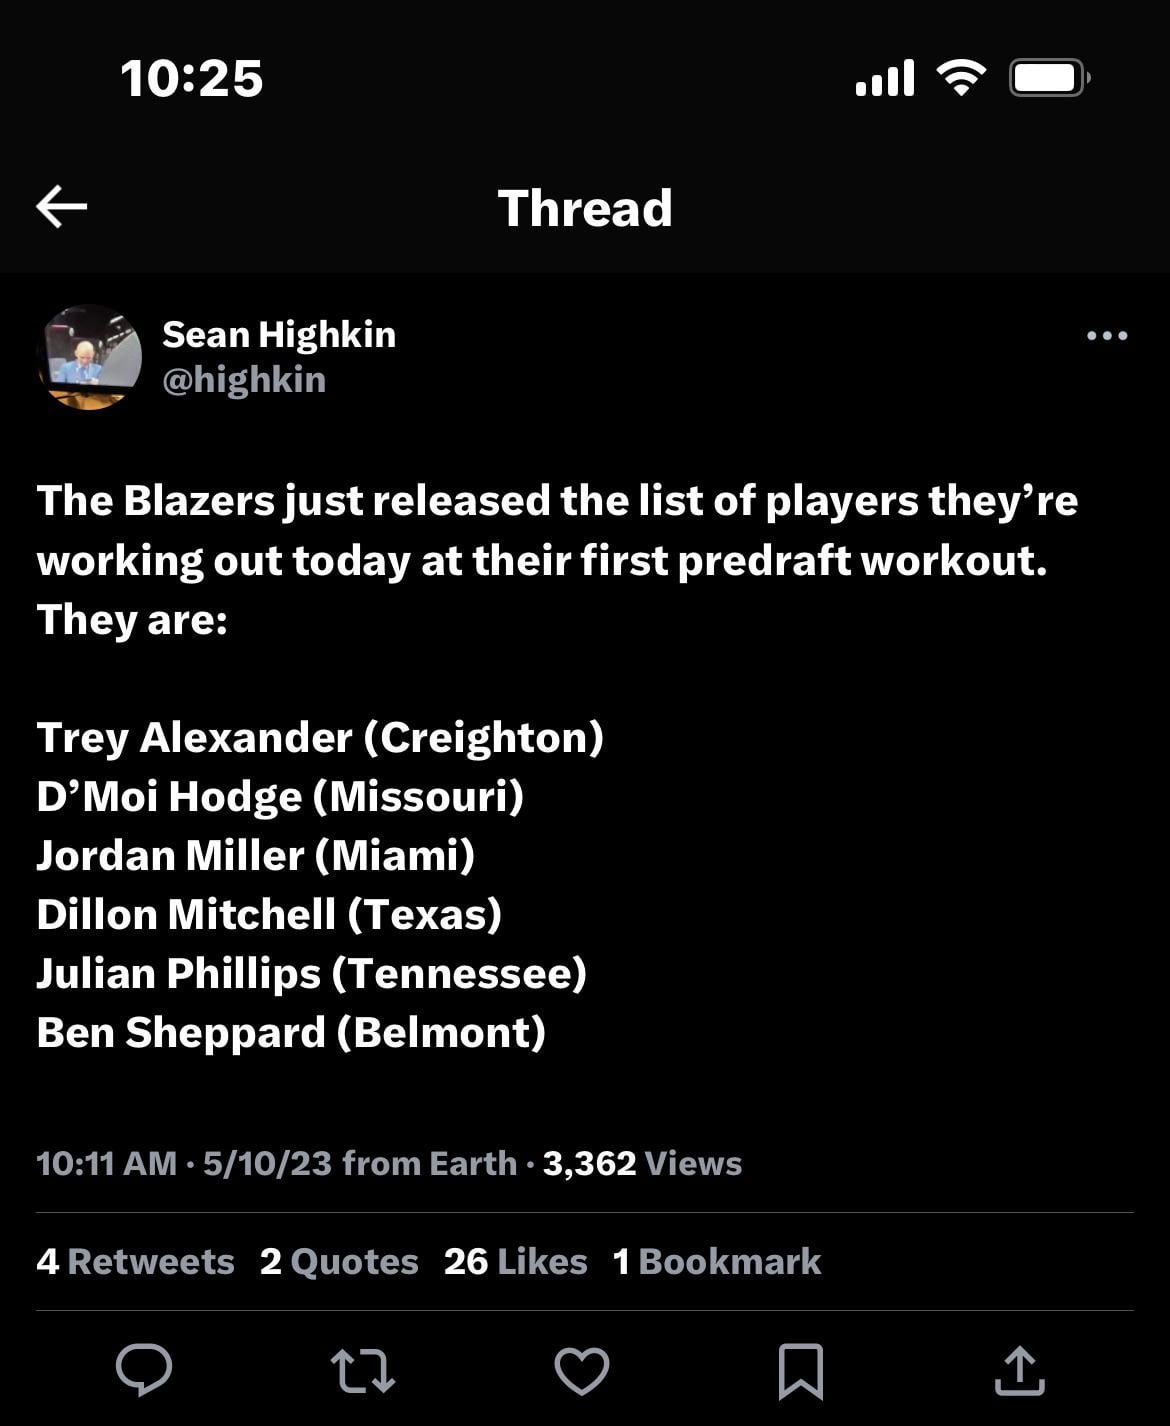Tap the 10:11 AM 5/10/23 timestamp
Screen dimensions: 1170x1426
pyautogui.click(x=184, y=1163)
